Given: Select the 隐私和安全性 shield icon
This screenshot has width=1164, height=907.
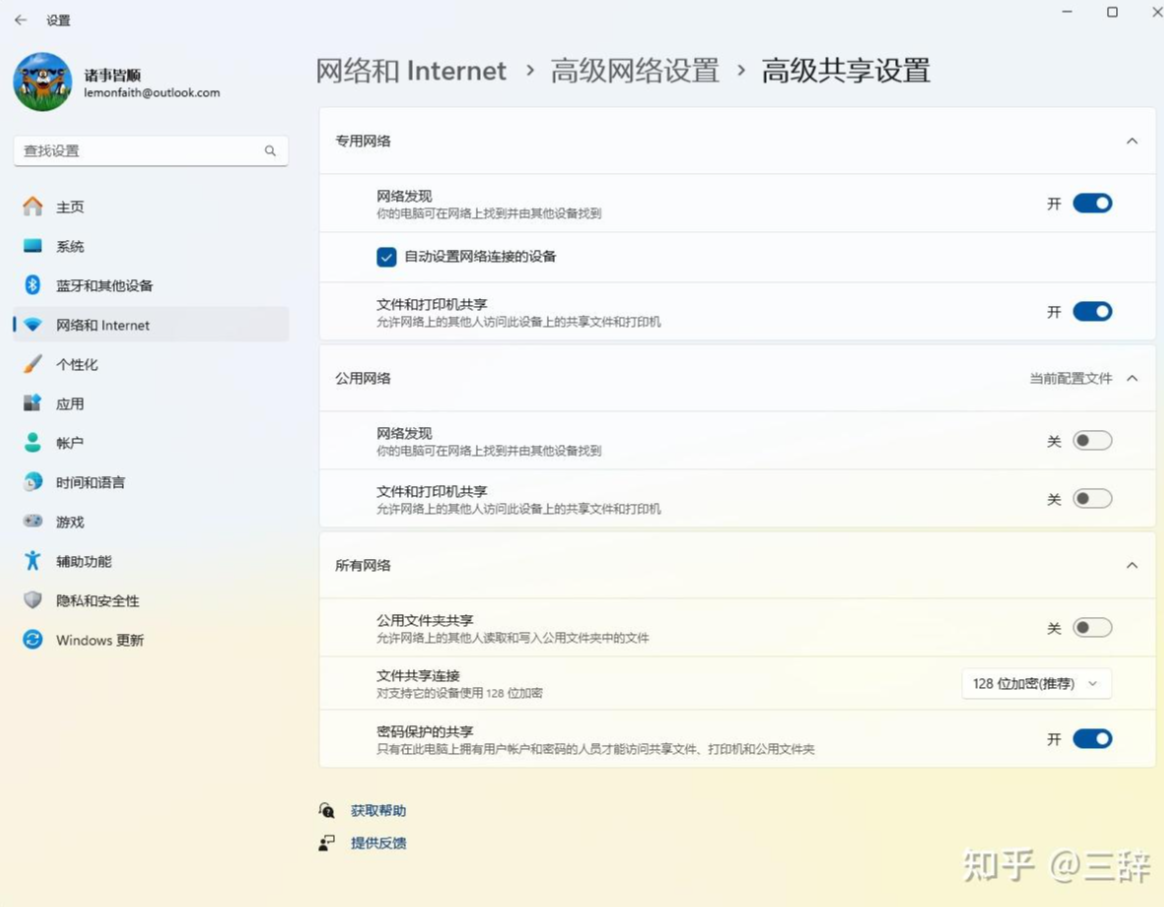Looking at the screenshot, I should 33,600.
